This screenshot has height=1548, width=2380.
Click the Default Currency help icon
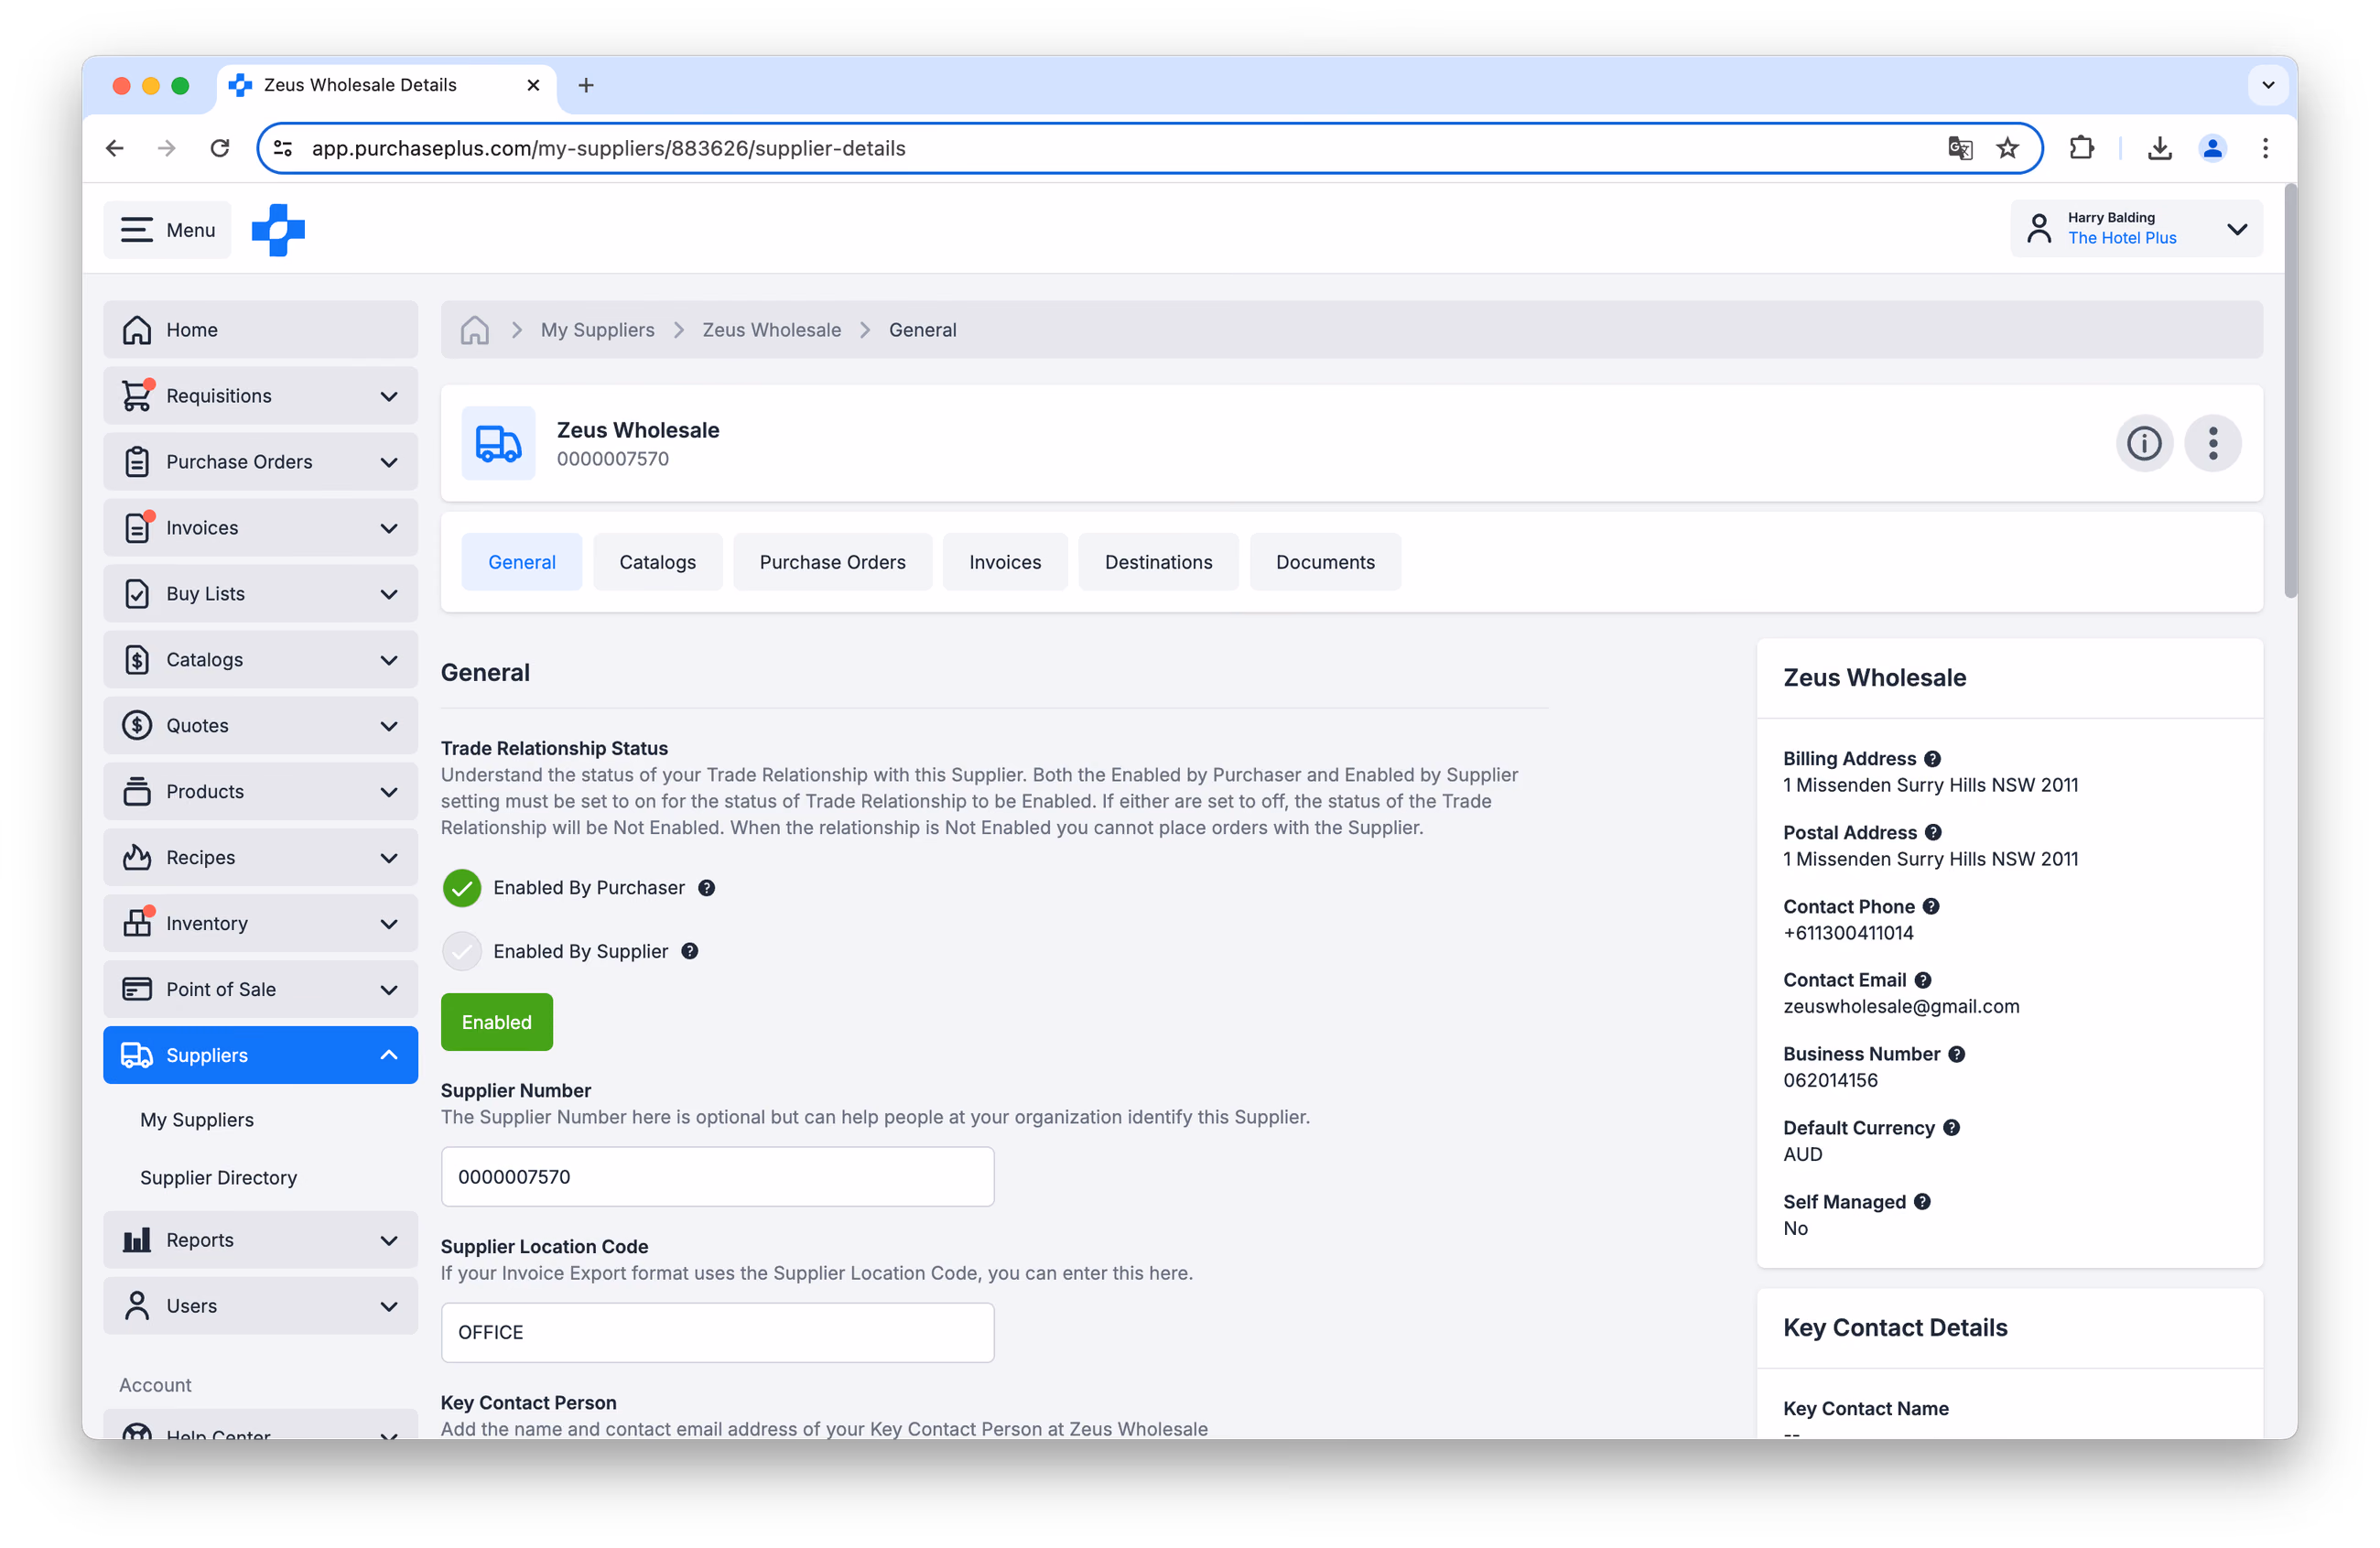[x=1952, y=1128]
